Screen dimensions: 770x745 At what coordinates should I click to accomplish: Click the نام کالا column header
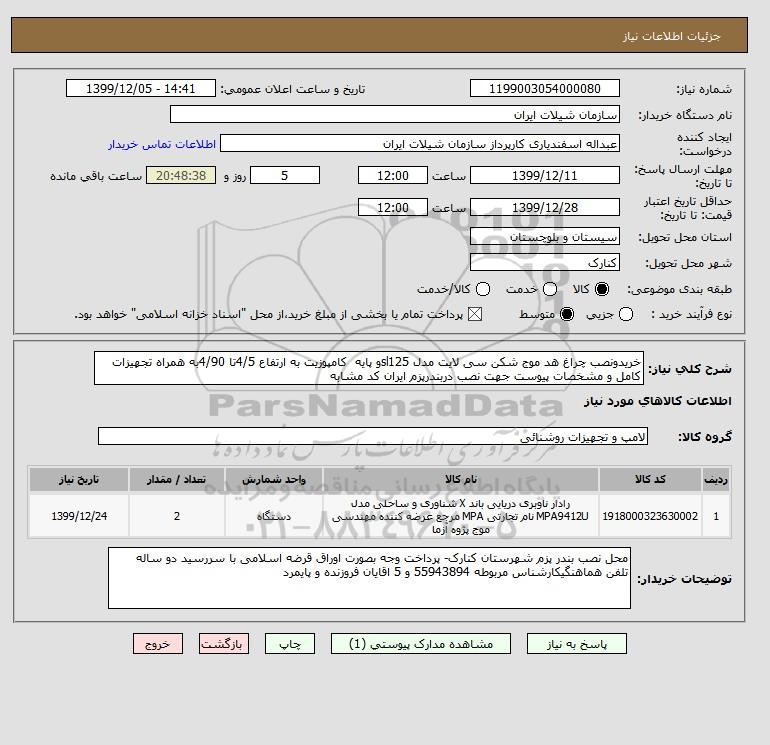point(461,479)
